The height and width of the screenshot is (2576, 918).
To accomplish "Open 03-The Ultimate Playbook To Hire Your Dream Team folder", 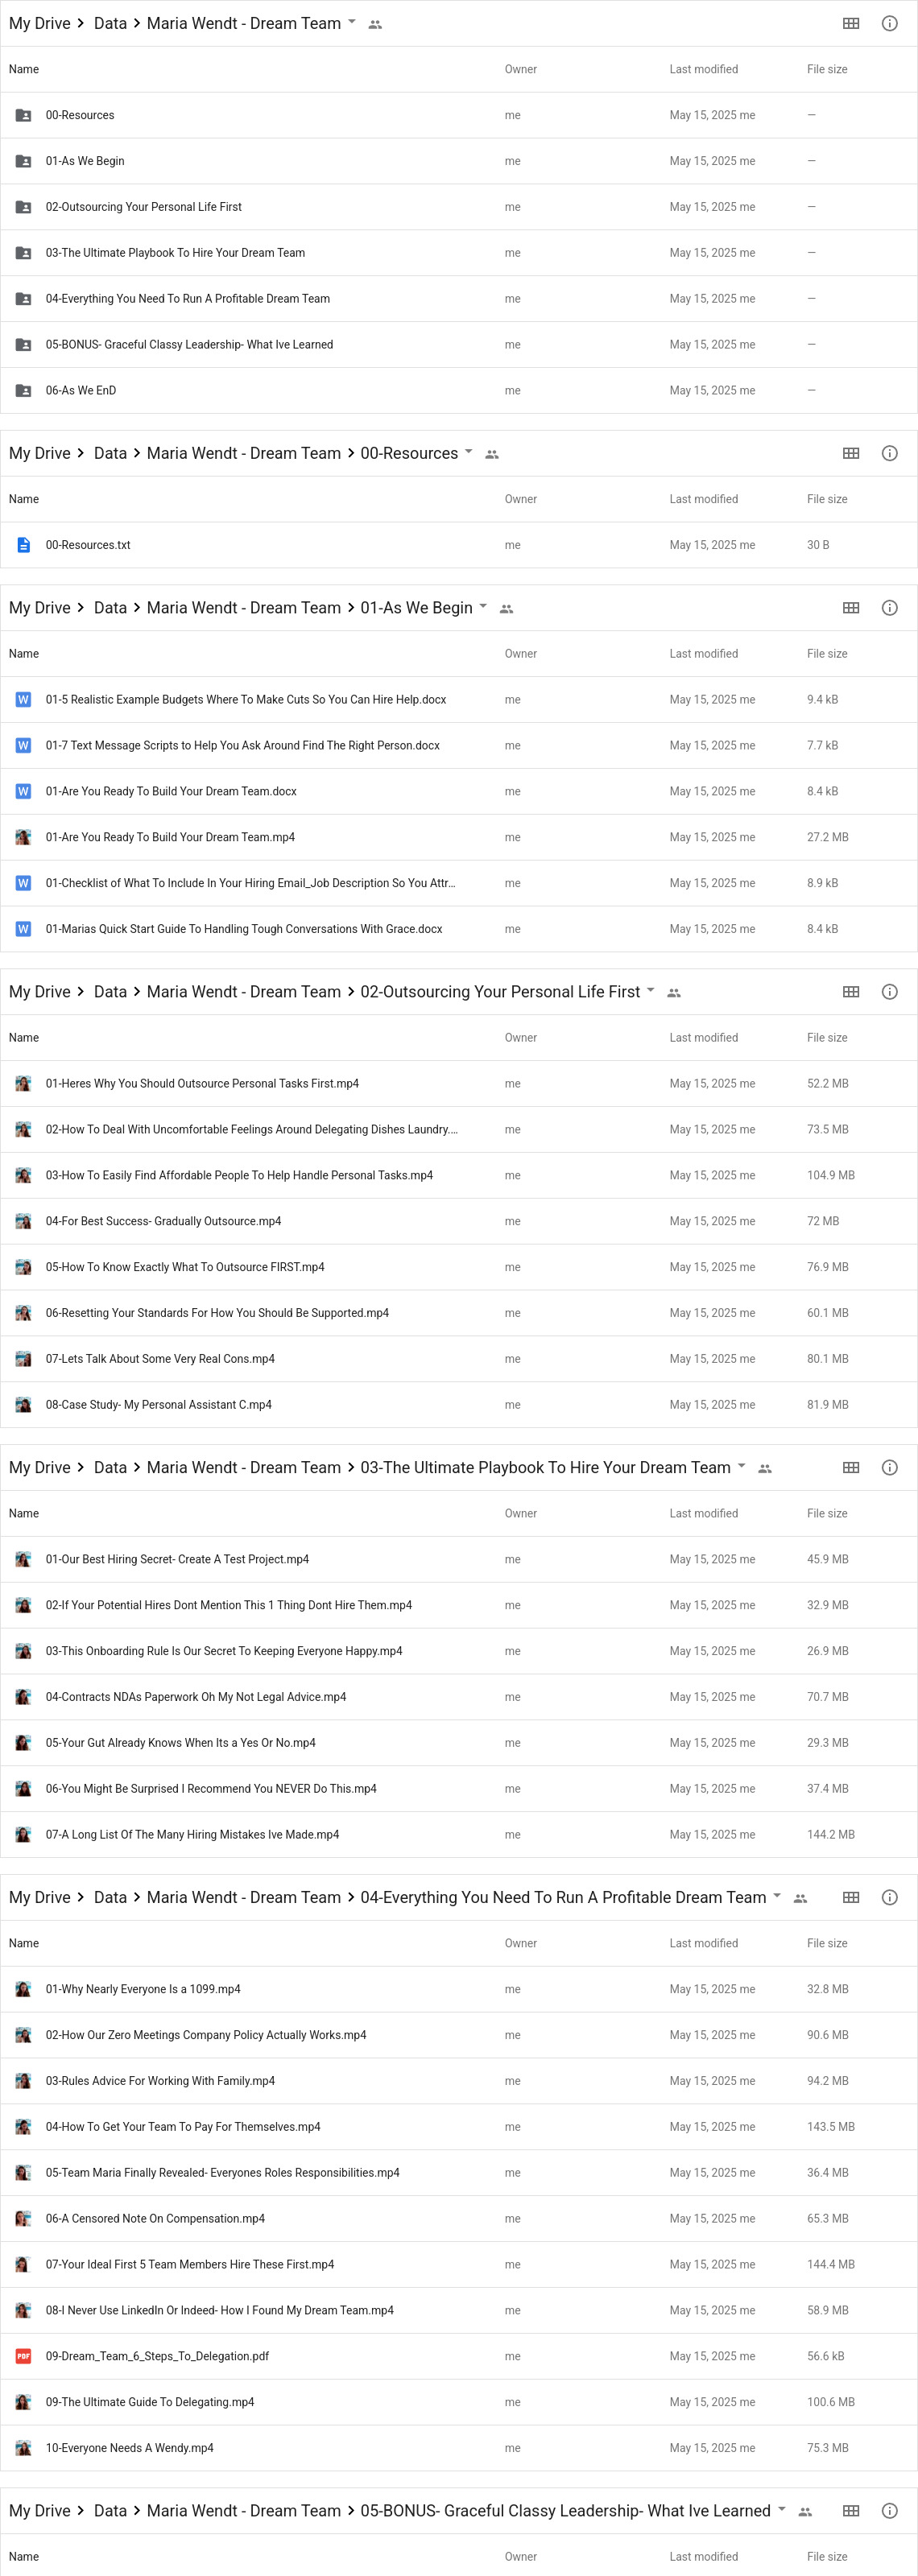I will pos(459,253).
